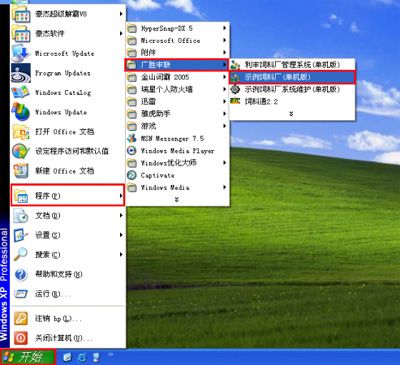The height and width of the screenshot is (365, 400).
Task: Launch Windows Media Player icon
Action: pos(132,151)
